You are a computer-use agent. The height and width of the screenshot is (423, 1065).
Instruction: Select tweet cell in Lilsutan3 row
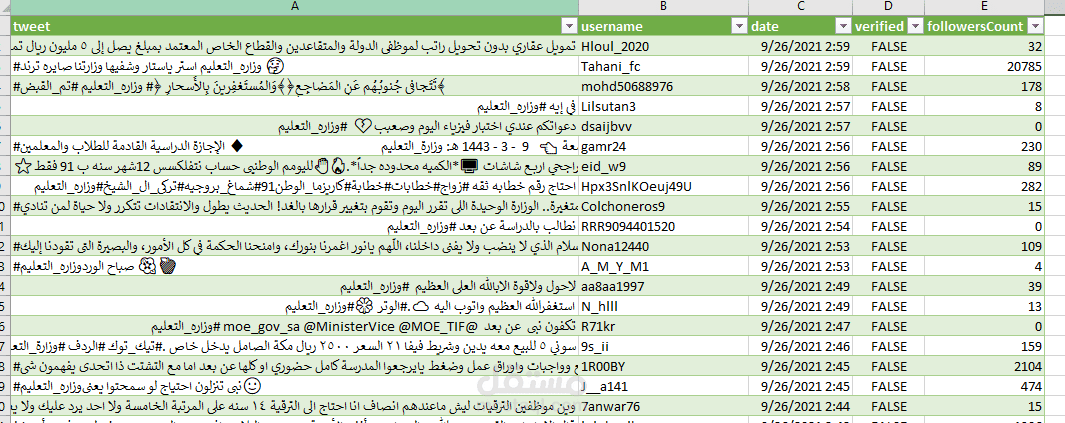coord(295,107)
